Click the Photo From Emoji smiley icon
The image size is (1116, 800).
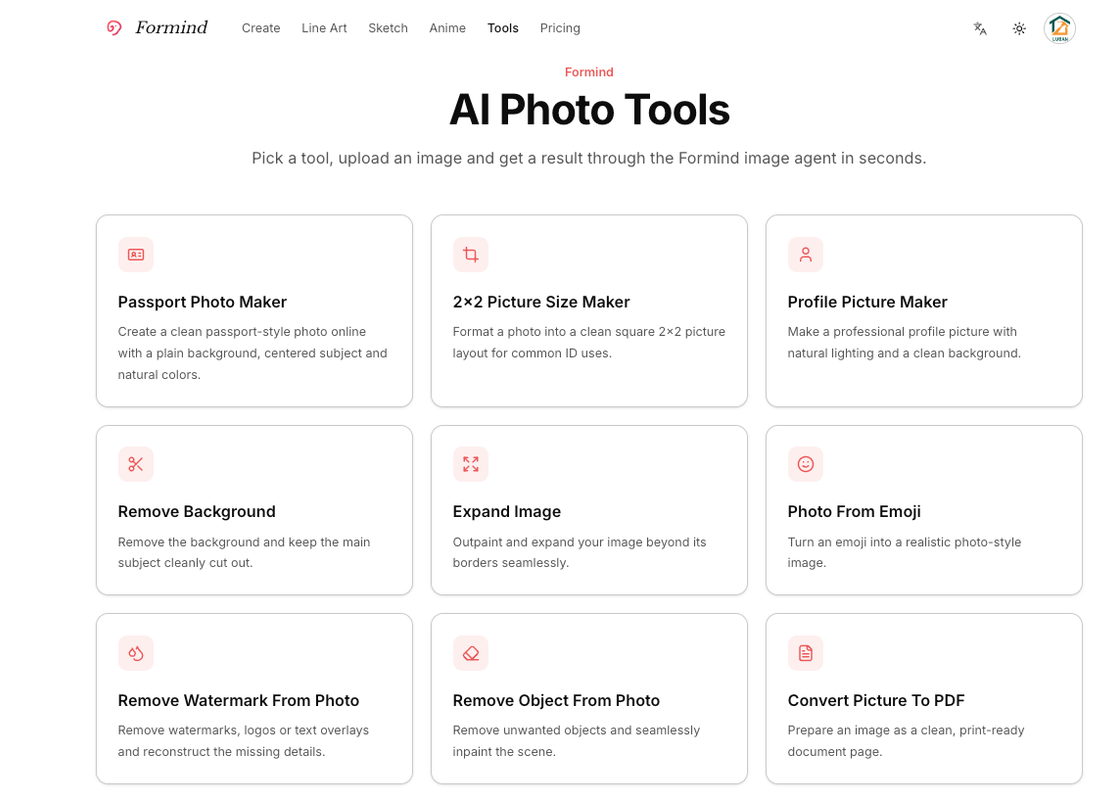[x=806, y=464]
